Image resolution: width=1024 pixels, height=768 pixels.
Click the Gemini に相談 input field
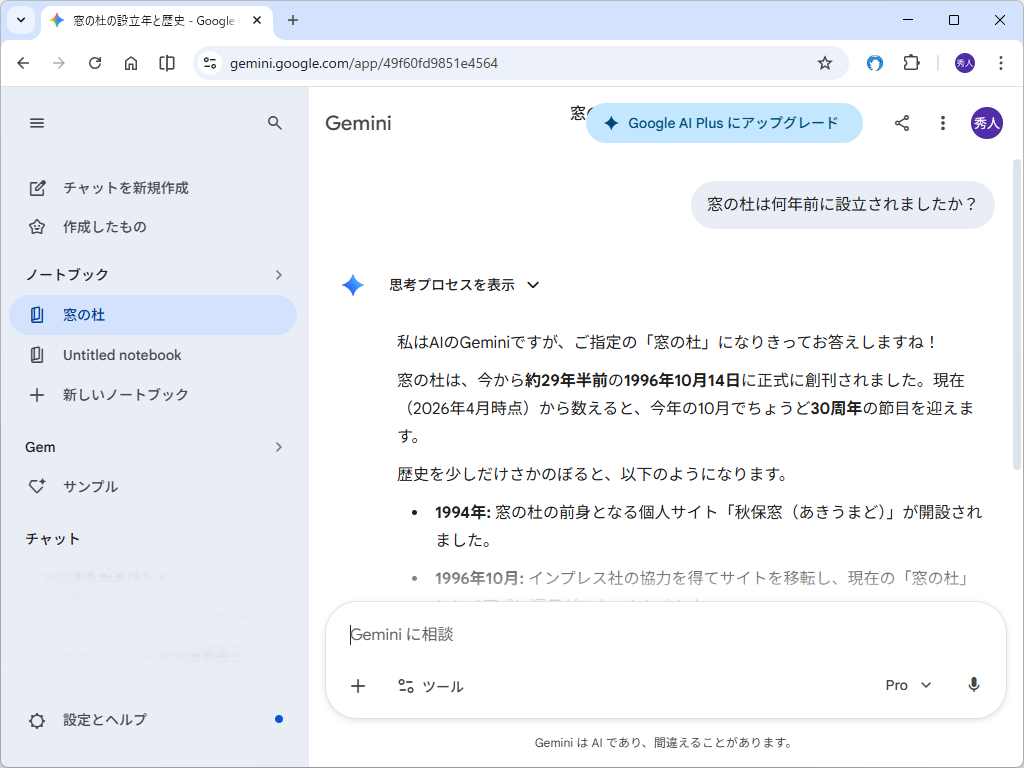[600, 633]
